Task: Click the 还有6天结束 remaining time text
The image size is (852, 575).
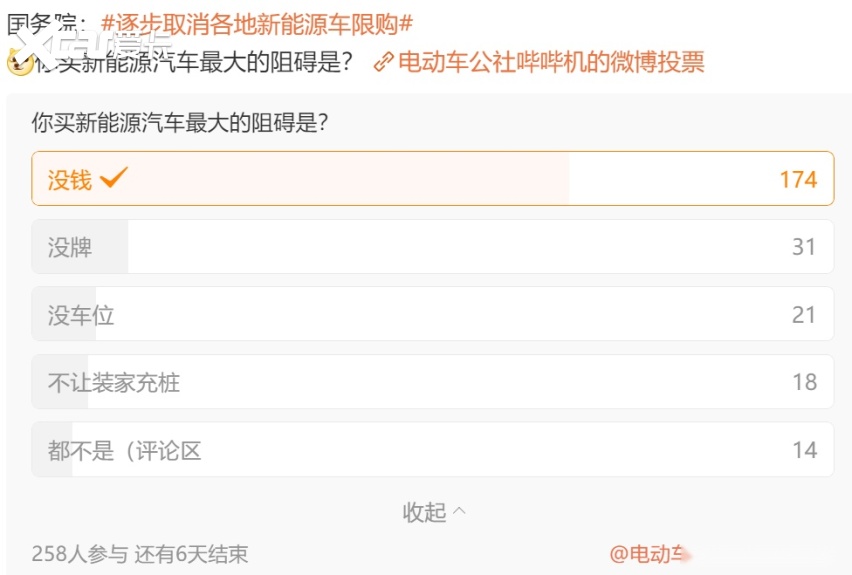Action: pyautogui.click(x=191, y=554)
